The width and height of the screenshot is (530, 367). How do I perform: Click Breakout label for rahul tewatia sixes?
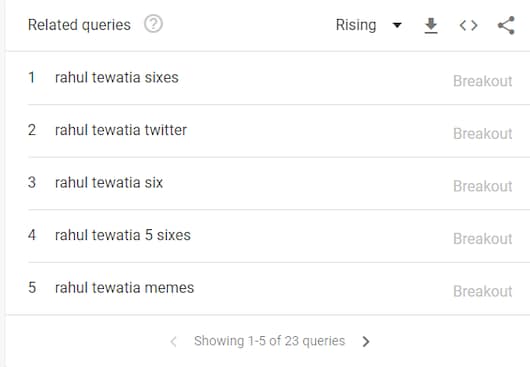point(483,81)
